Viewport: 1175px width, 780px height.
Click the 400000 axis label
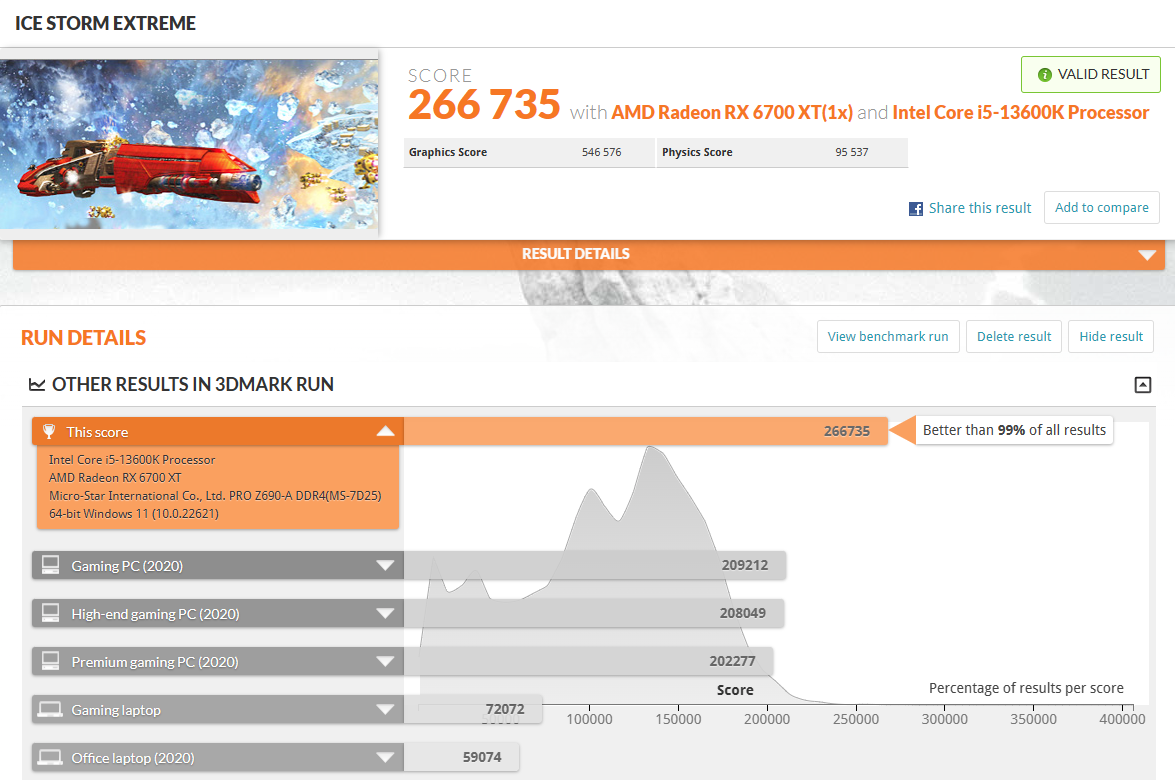pyautogui.click(x=1122, y=719)
